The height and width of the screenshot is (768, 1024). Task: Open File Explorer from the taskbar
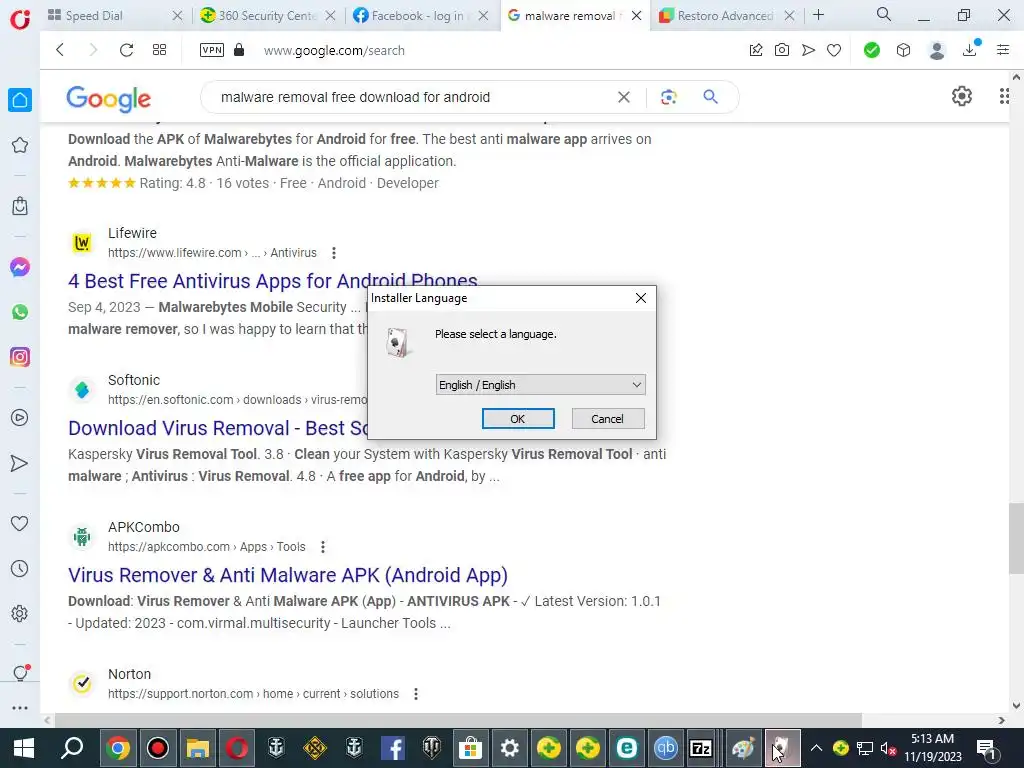click(x=197, y=748)
